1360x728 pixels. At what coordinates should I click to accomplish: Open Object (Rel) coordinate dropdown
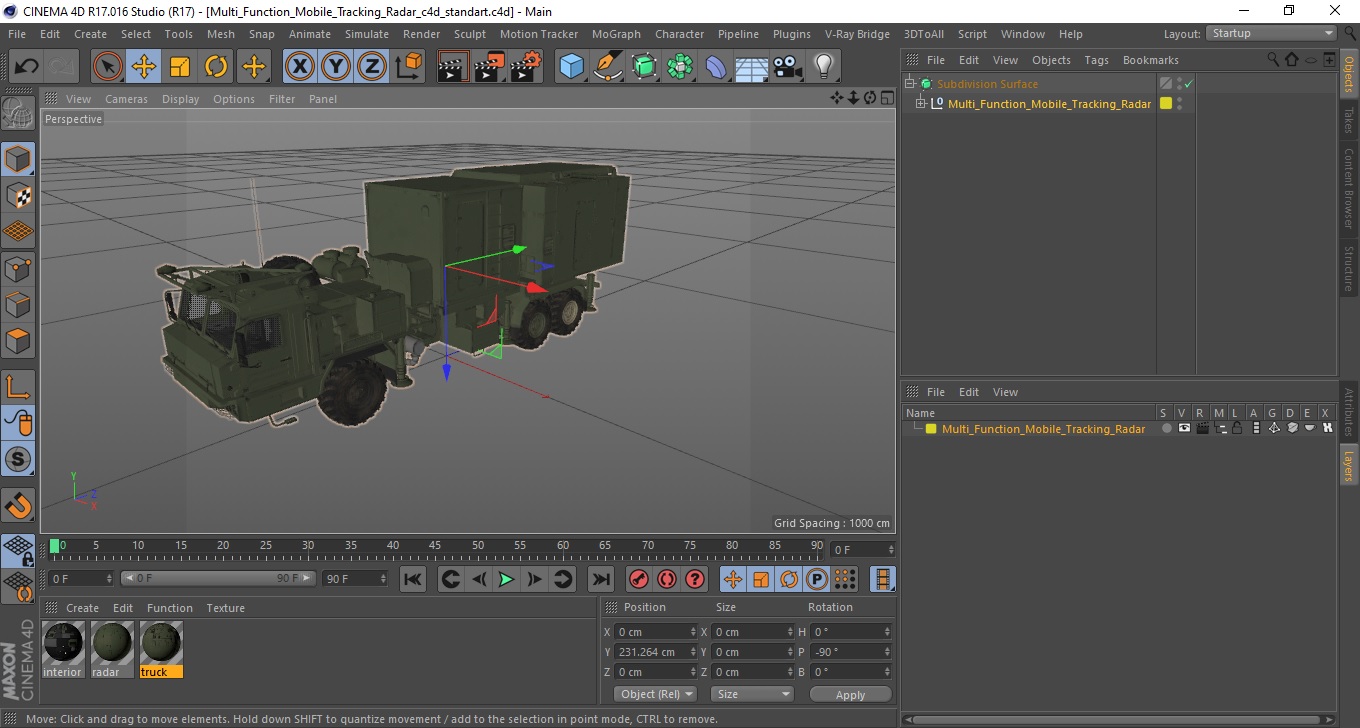click(655, 694)
